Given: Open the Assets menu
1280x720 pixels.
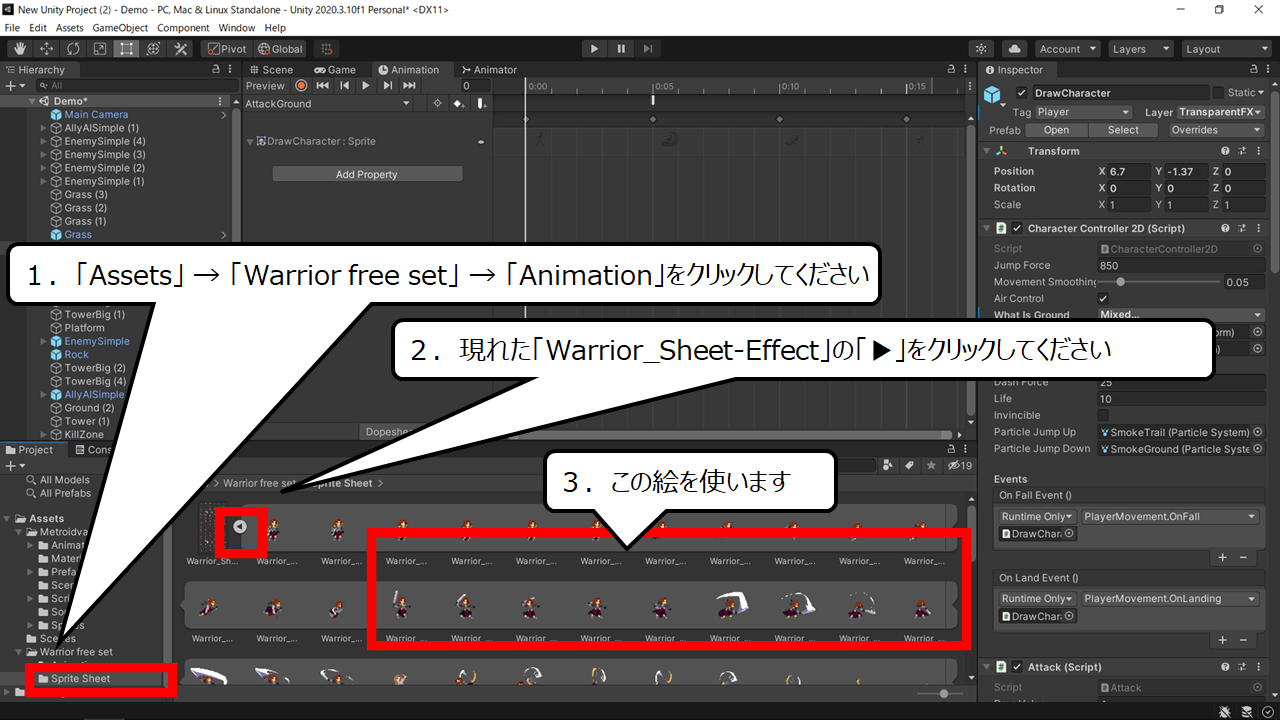Looking at the screenshot, I should (70, 28).
